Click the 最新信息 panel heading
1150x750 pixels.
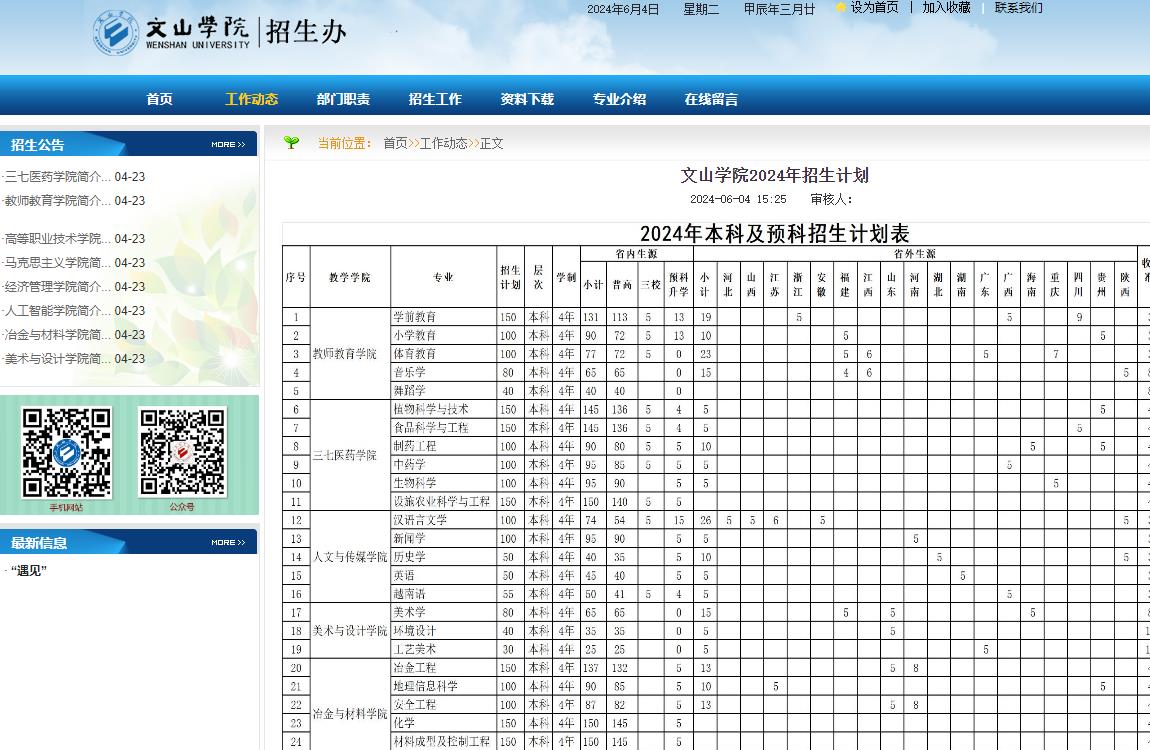click(x=39, y=543)
